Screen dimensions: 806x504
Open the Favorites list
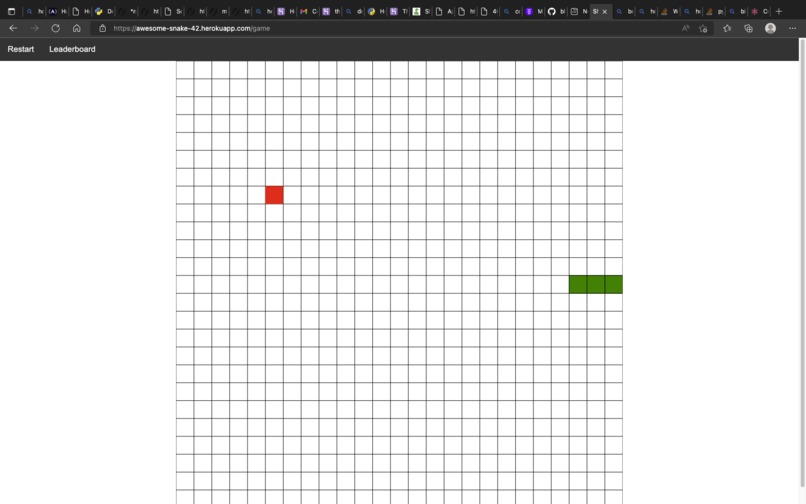coord(727,28)
